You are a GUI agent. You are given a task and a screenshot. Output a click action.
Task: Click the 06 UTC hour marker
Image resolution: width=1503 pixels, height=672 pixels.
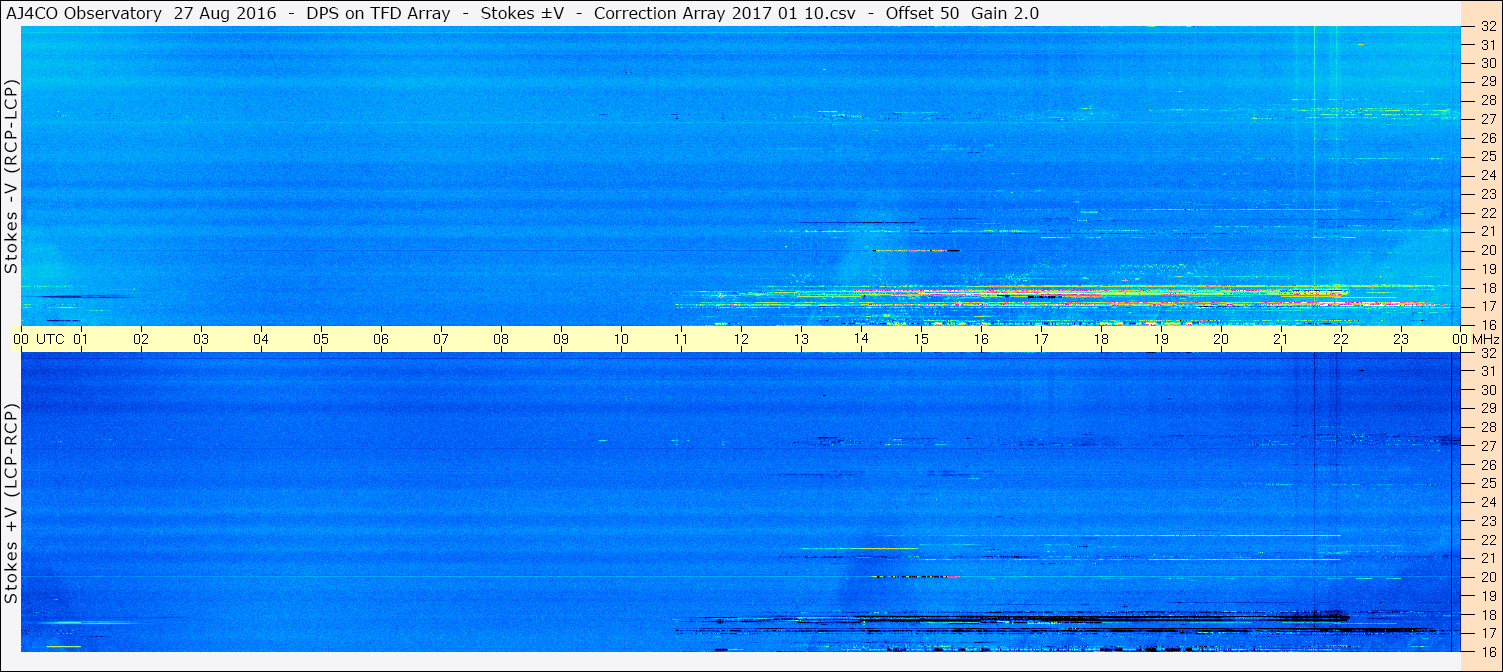coord(381,339)
